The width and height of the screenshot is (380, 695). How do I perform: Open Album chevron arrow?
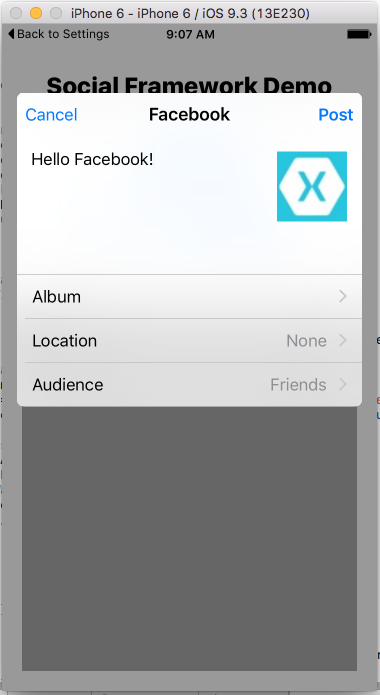(x=343, y=296)
